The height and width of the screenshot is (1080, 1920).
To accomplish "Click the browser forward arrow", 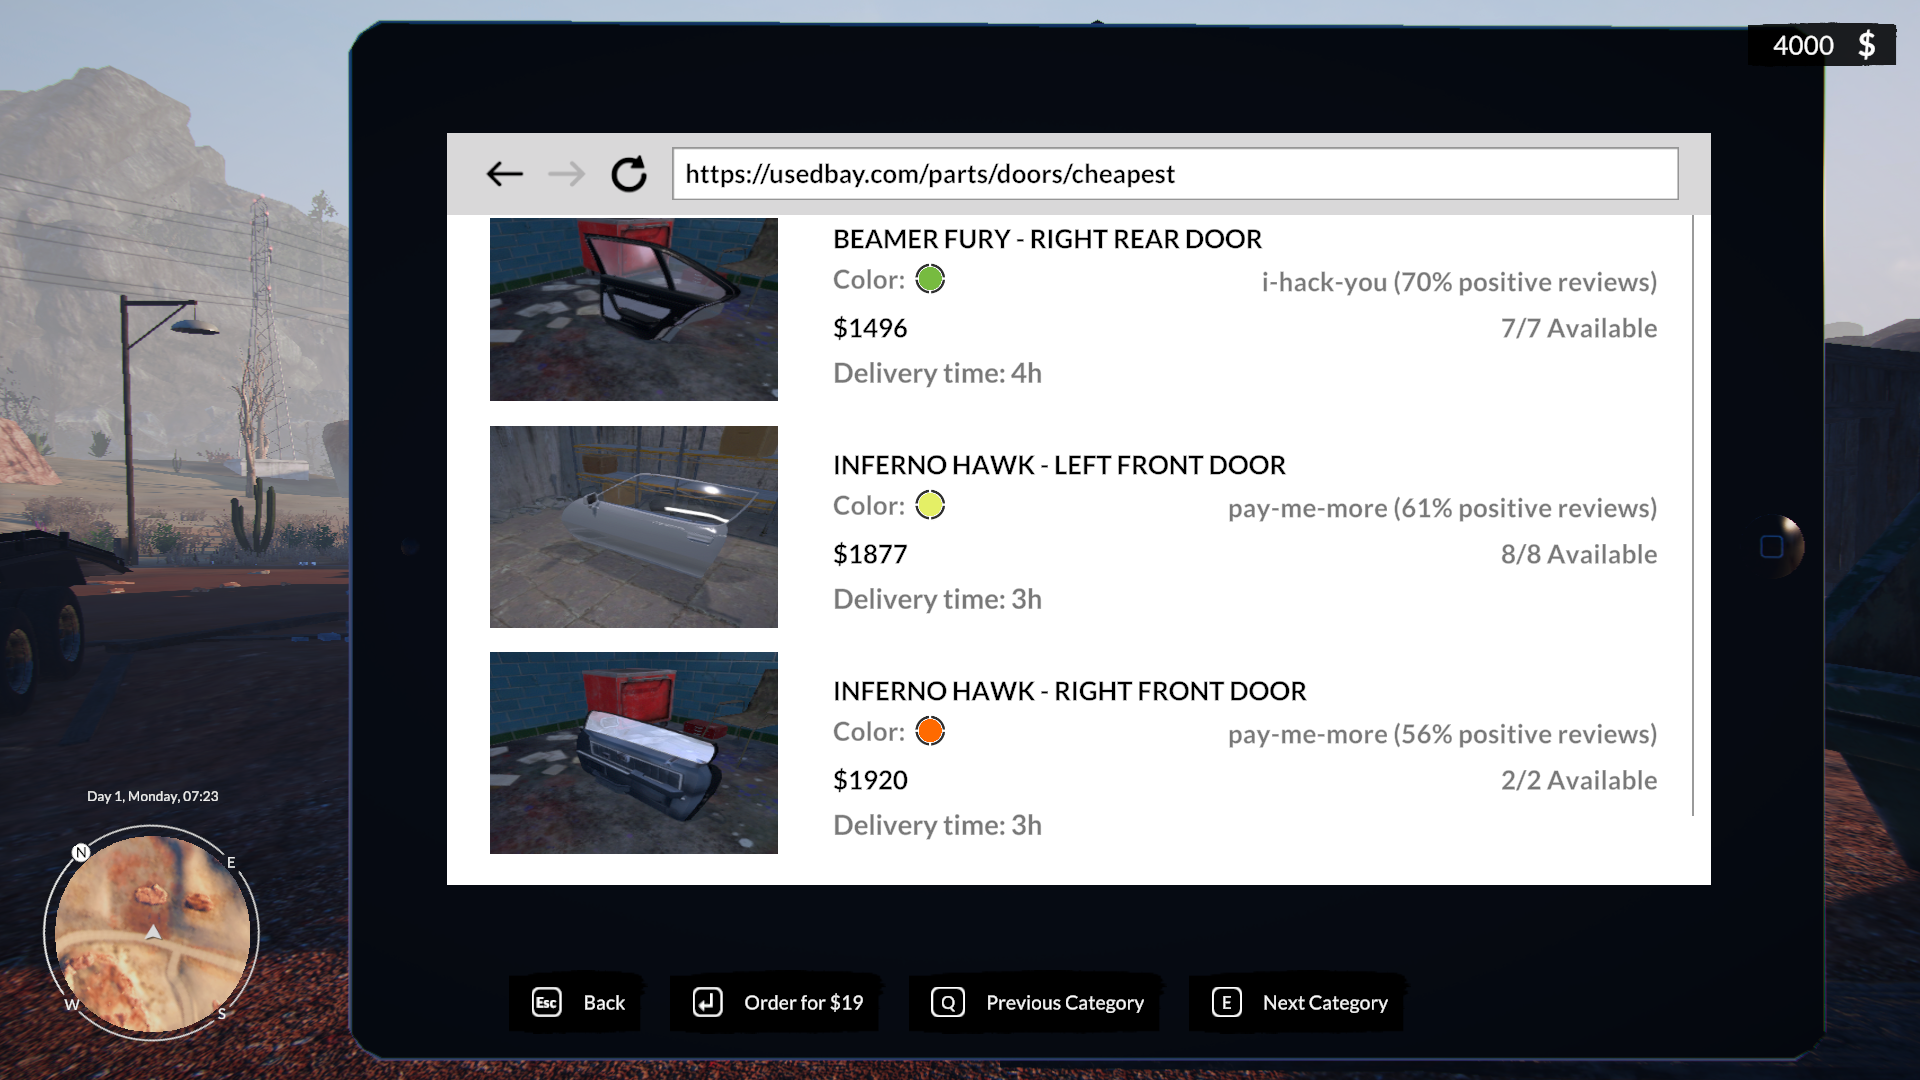I will tap(566, 174).
